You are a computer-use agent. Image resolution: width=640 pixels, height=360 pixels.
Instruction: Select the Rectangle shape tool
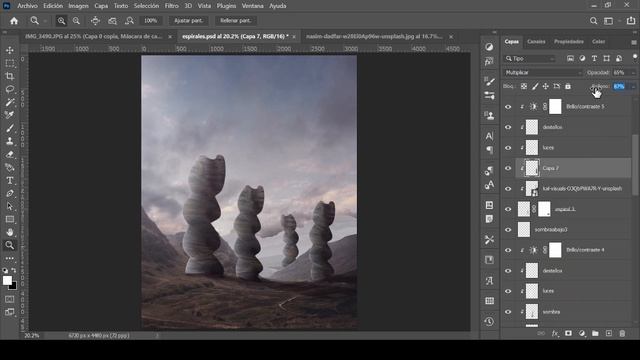(10, 219)
